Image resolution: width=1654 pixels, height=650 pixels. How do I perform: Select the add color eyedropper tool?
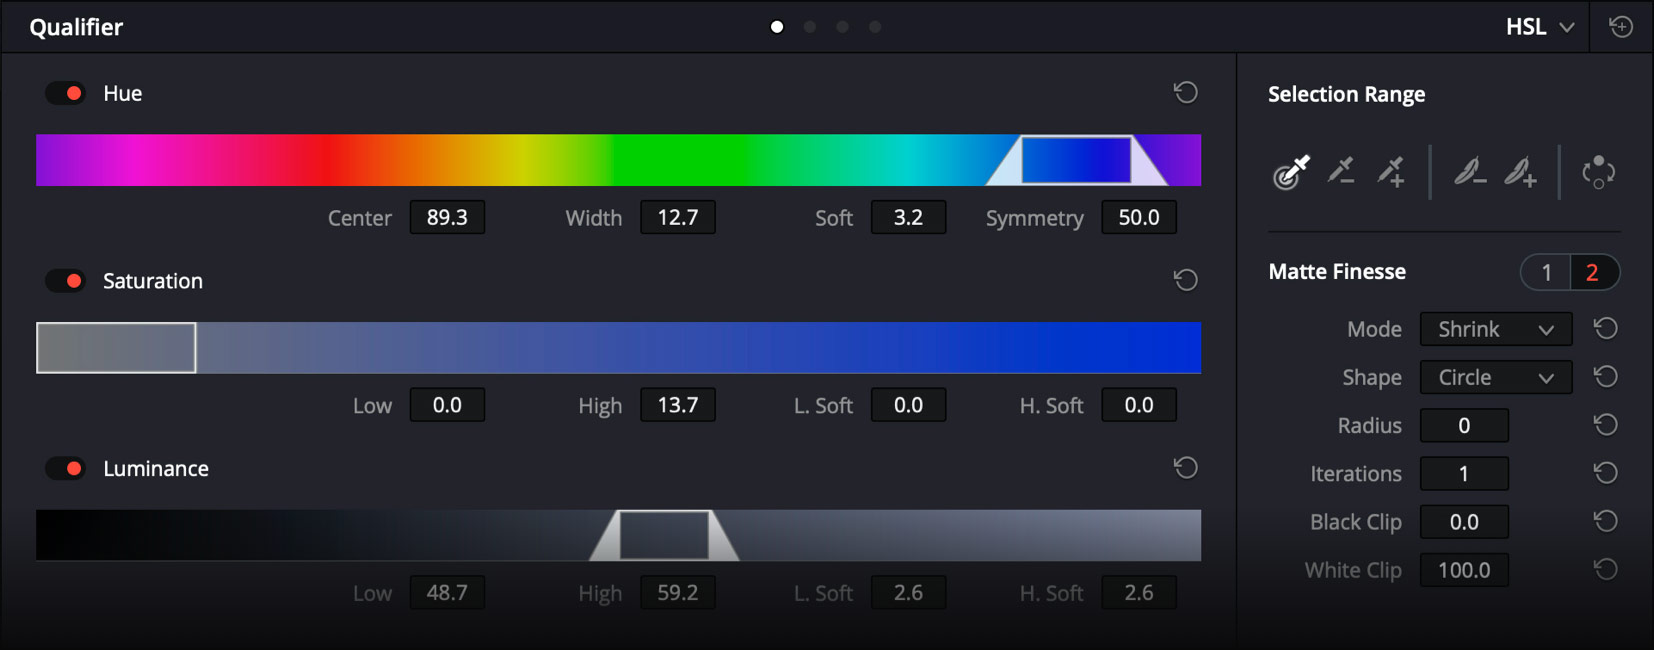[1391, 171]
